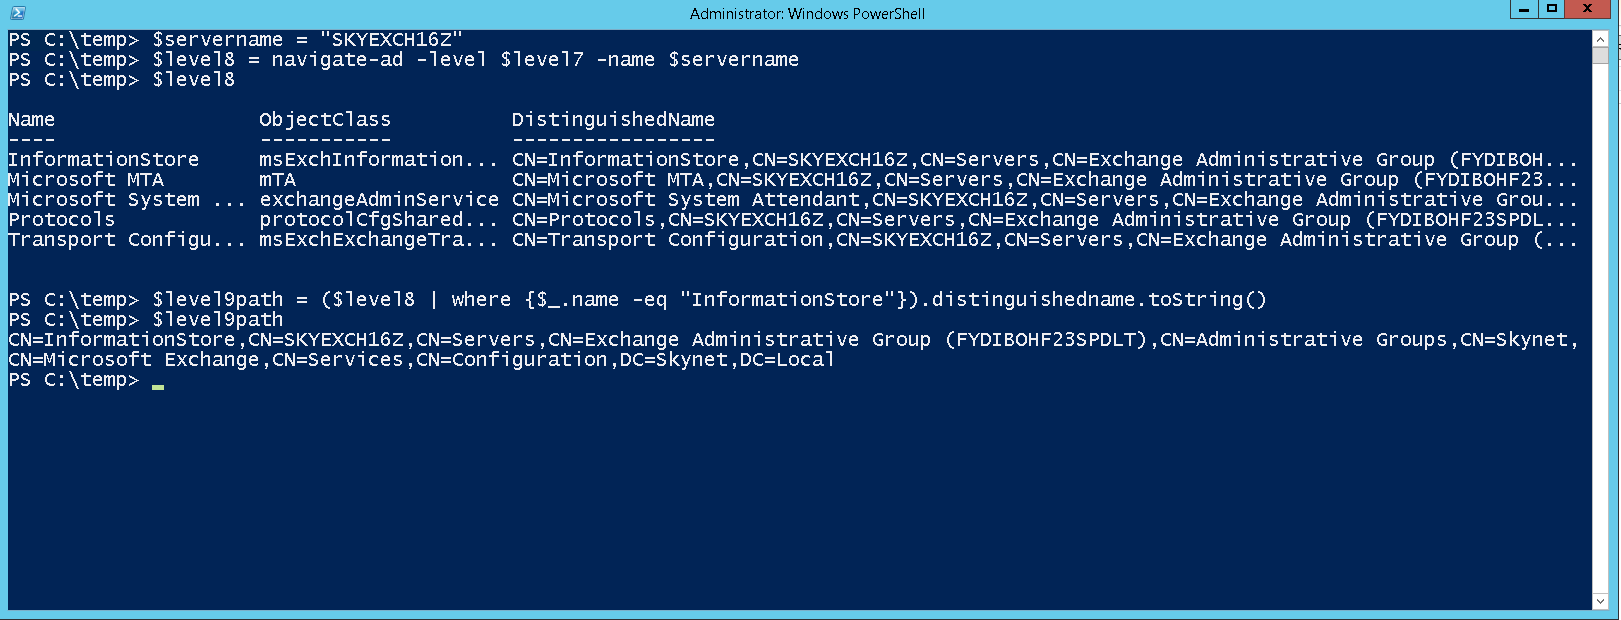This screenshot has height=620, width=1621.
Task: Click the Protocols row name
Action: click(x=62, y=220)
